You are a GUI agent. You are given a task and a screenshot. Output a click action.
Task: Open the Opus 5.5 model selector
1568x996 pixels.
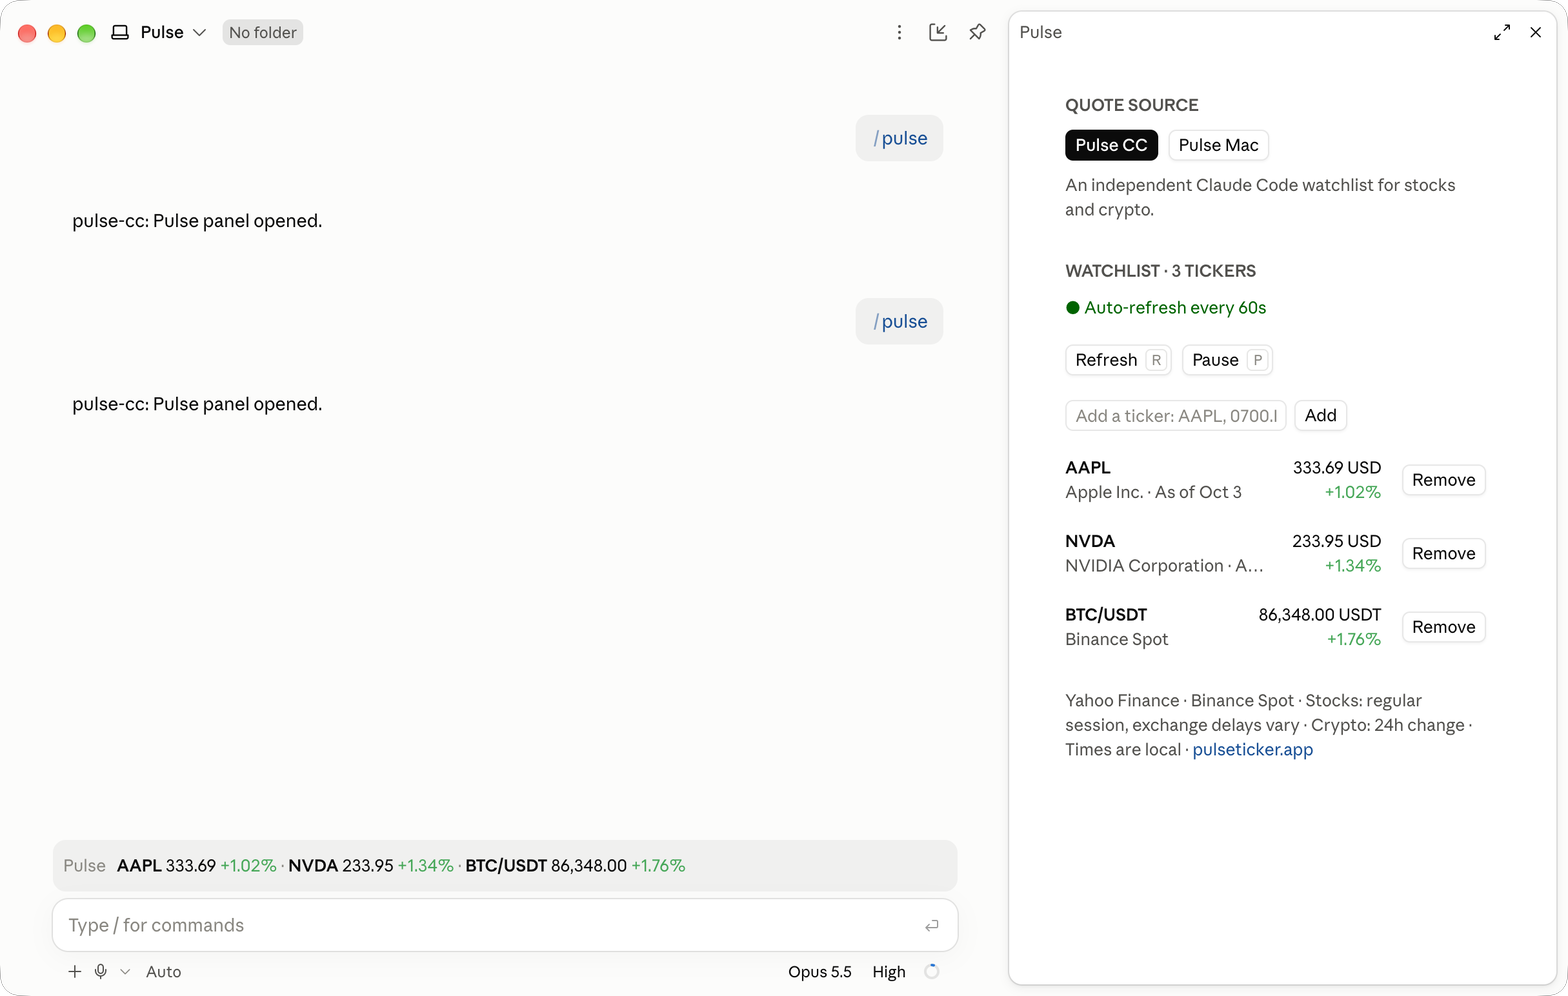pos(820,971)
